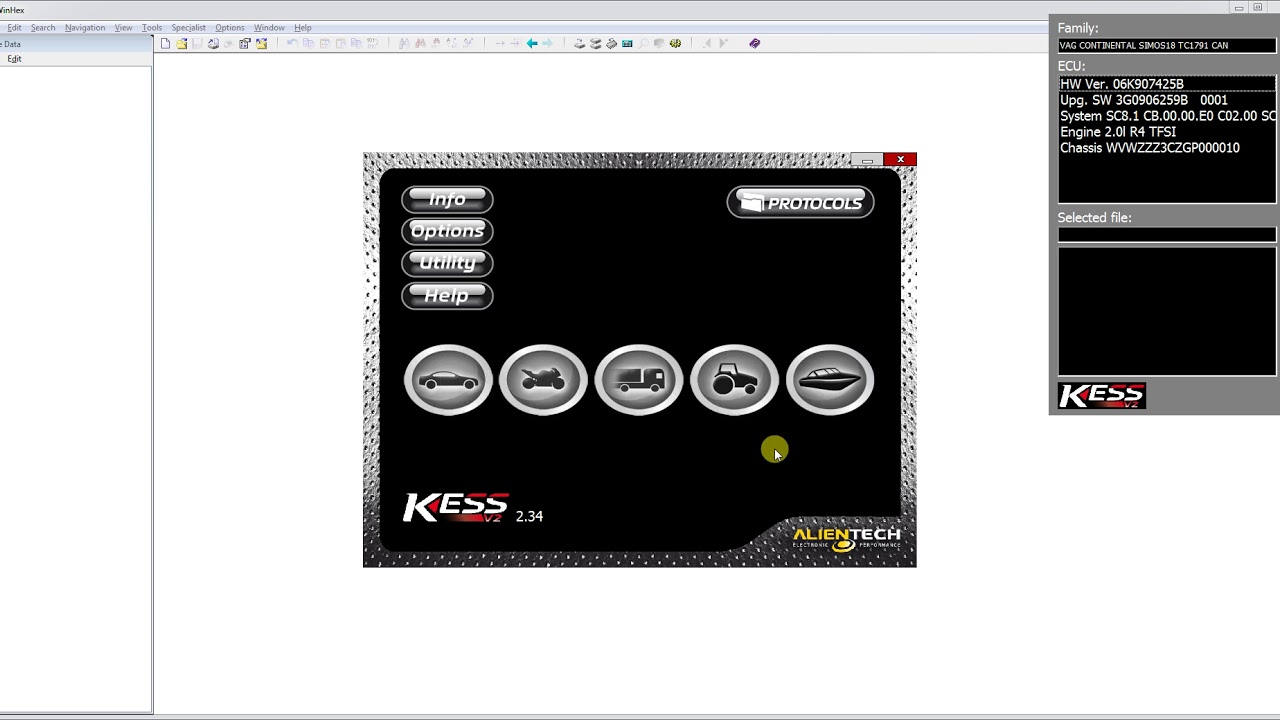The height and width of the screenshot is (720, 1280).
Task: Open the KESS Utility button
Action: [x=447, y=263]
